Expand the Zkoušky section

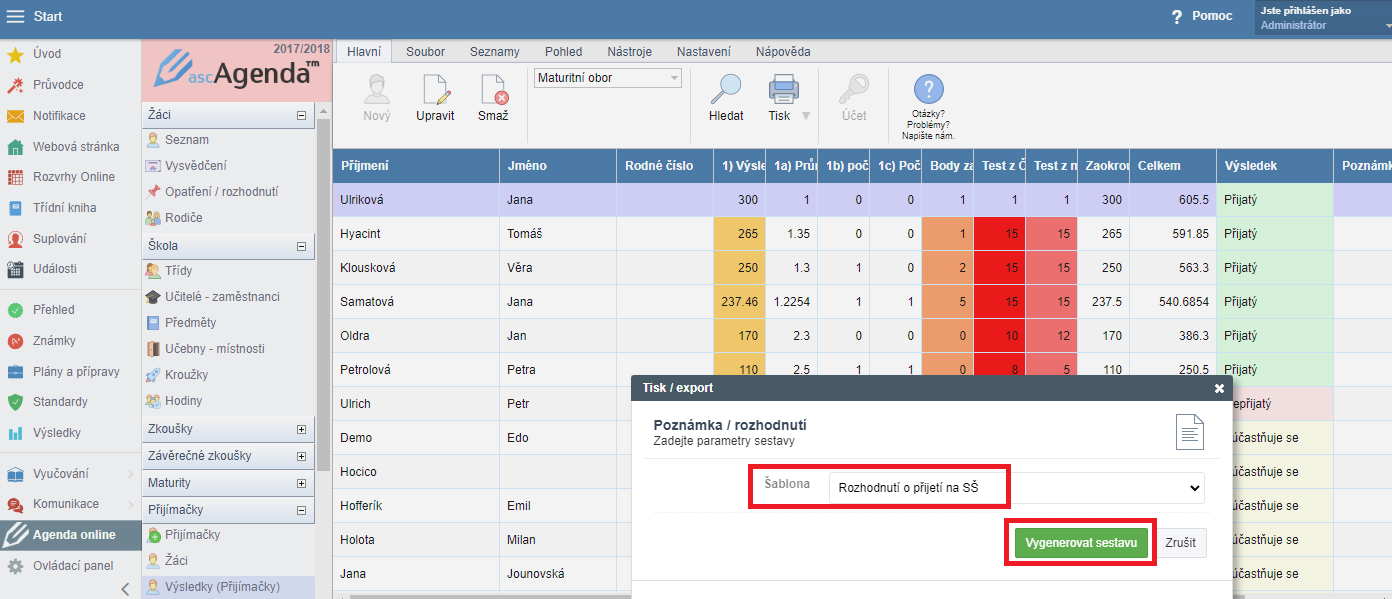point(301,430)
